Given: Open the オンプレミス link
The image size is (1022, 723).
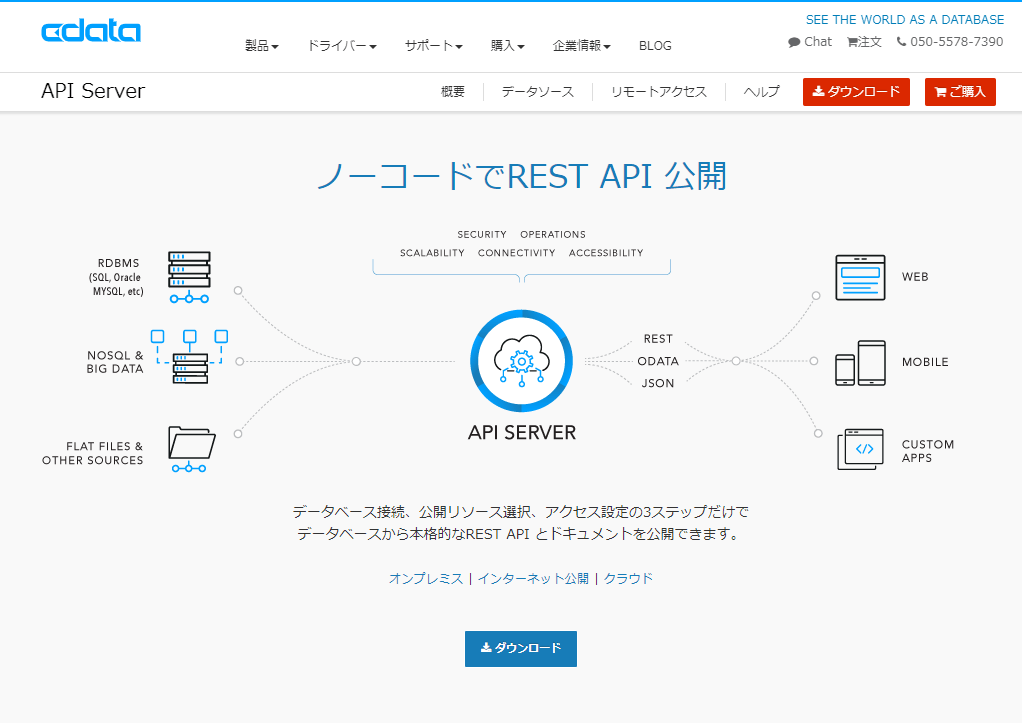Looking at the screenshot, I should 426,578.
